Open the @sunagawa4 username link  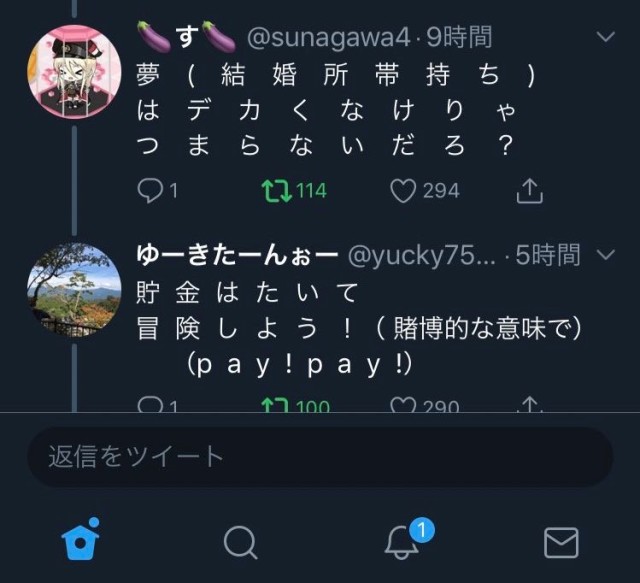pyautogui.click(x=328, y=38)
